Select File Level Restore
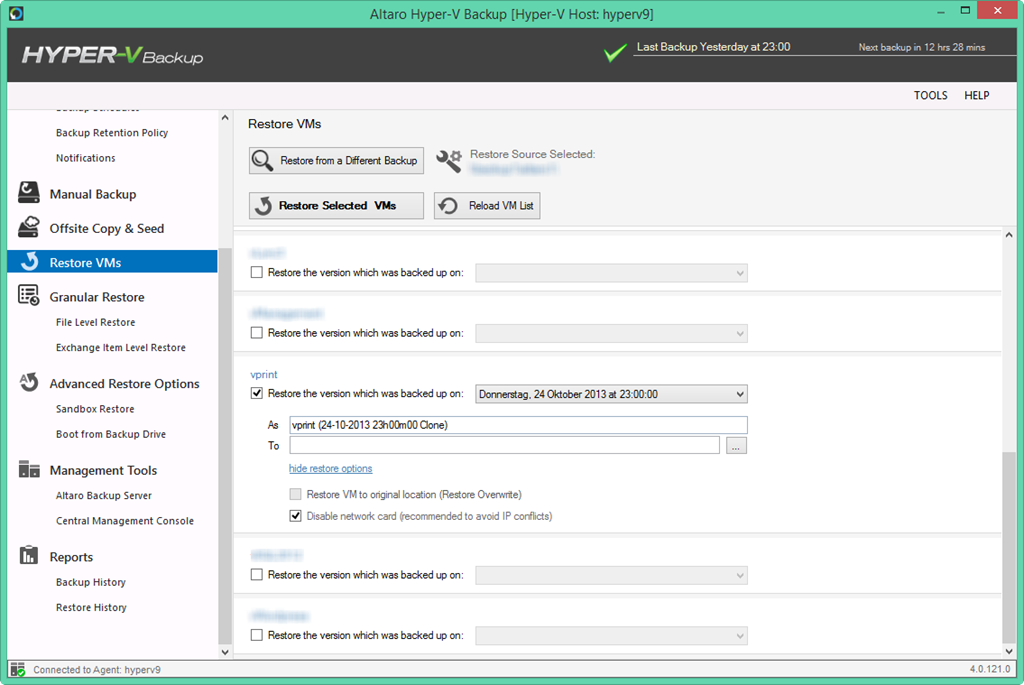The image size is (1024, 685). coord(95,322)
